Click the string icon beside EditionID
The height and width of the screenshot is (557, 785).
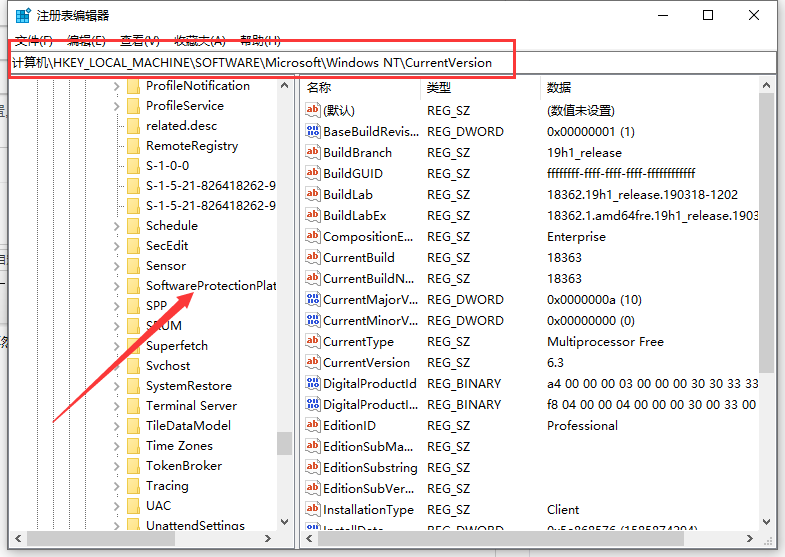313,426
